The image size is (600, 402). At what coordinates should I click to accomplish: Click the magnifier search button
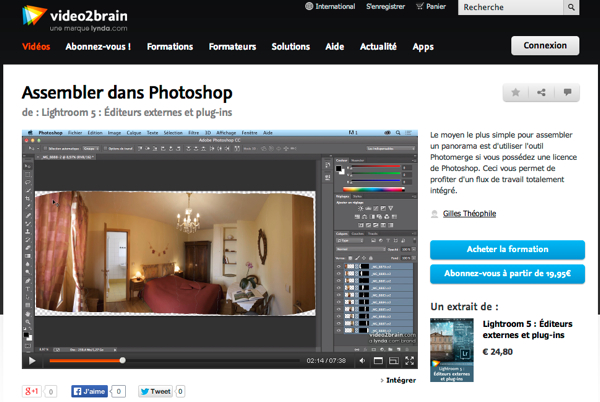coord(571,7)
